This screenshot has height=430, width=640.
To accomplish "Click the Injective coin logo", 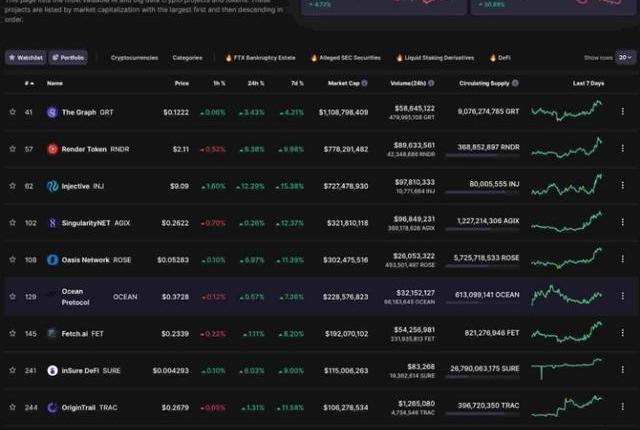I will click(53, 186).
